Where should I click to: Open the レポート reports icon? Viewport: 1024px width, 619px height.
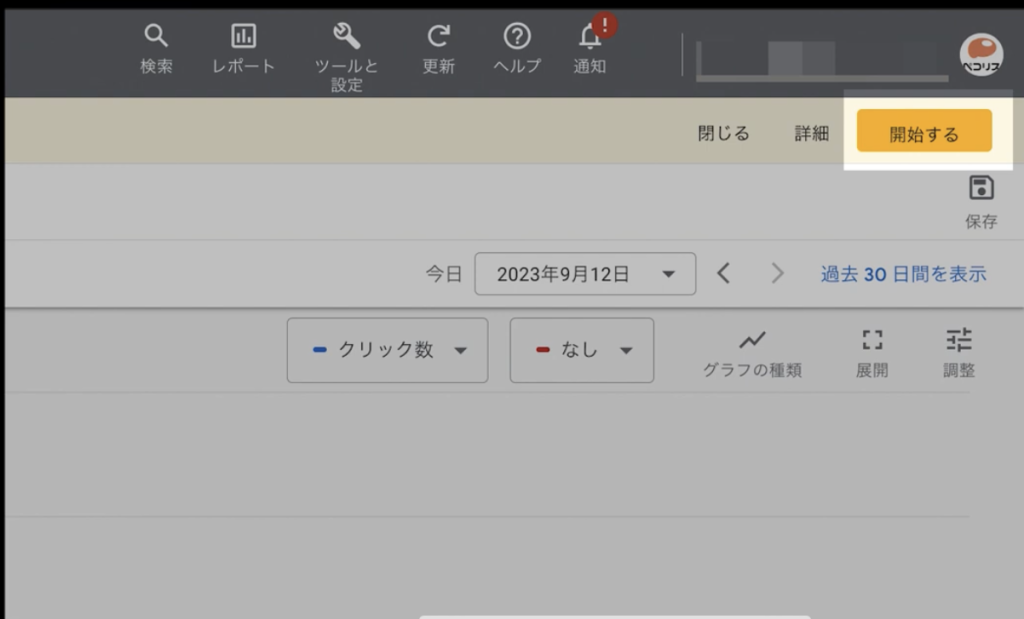point(243,38)
